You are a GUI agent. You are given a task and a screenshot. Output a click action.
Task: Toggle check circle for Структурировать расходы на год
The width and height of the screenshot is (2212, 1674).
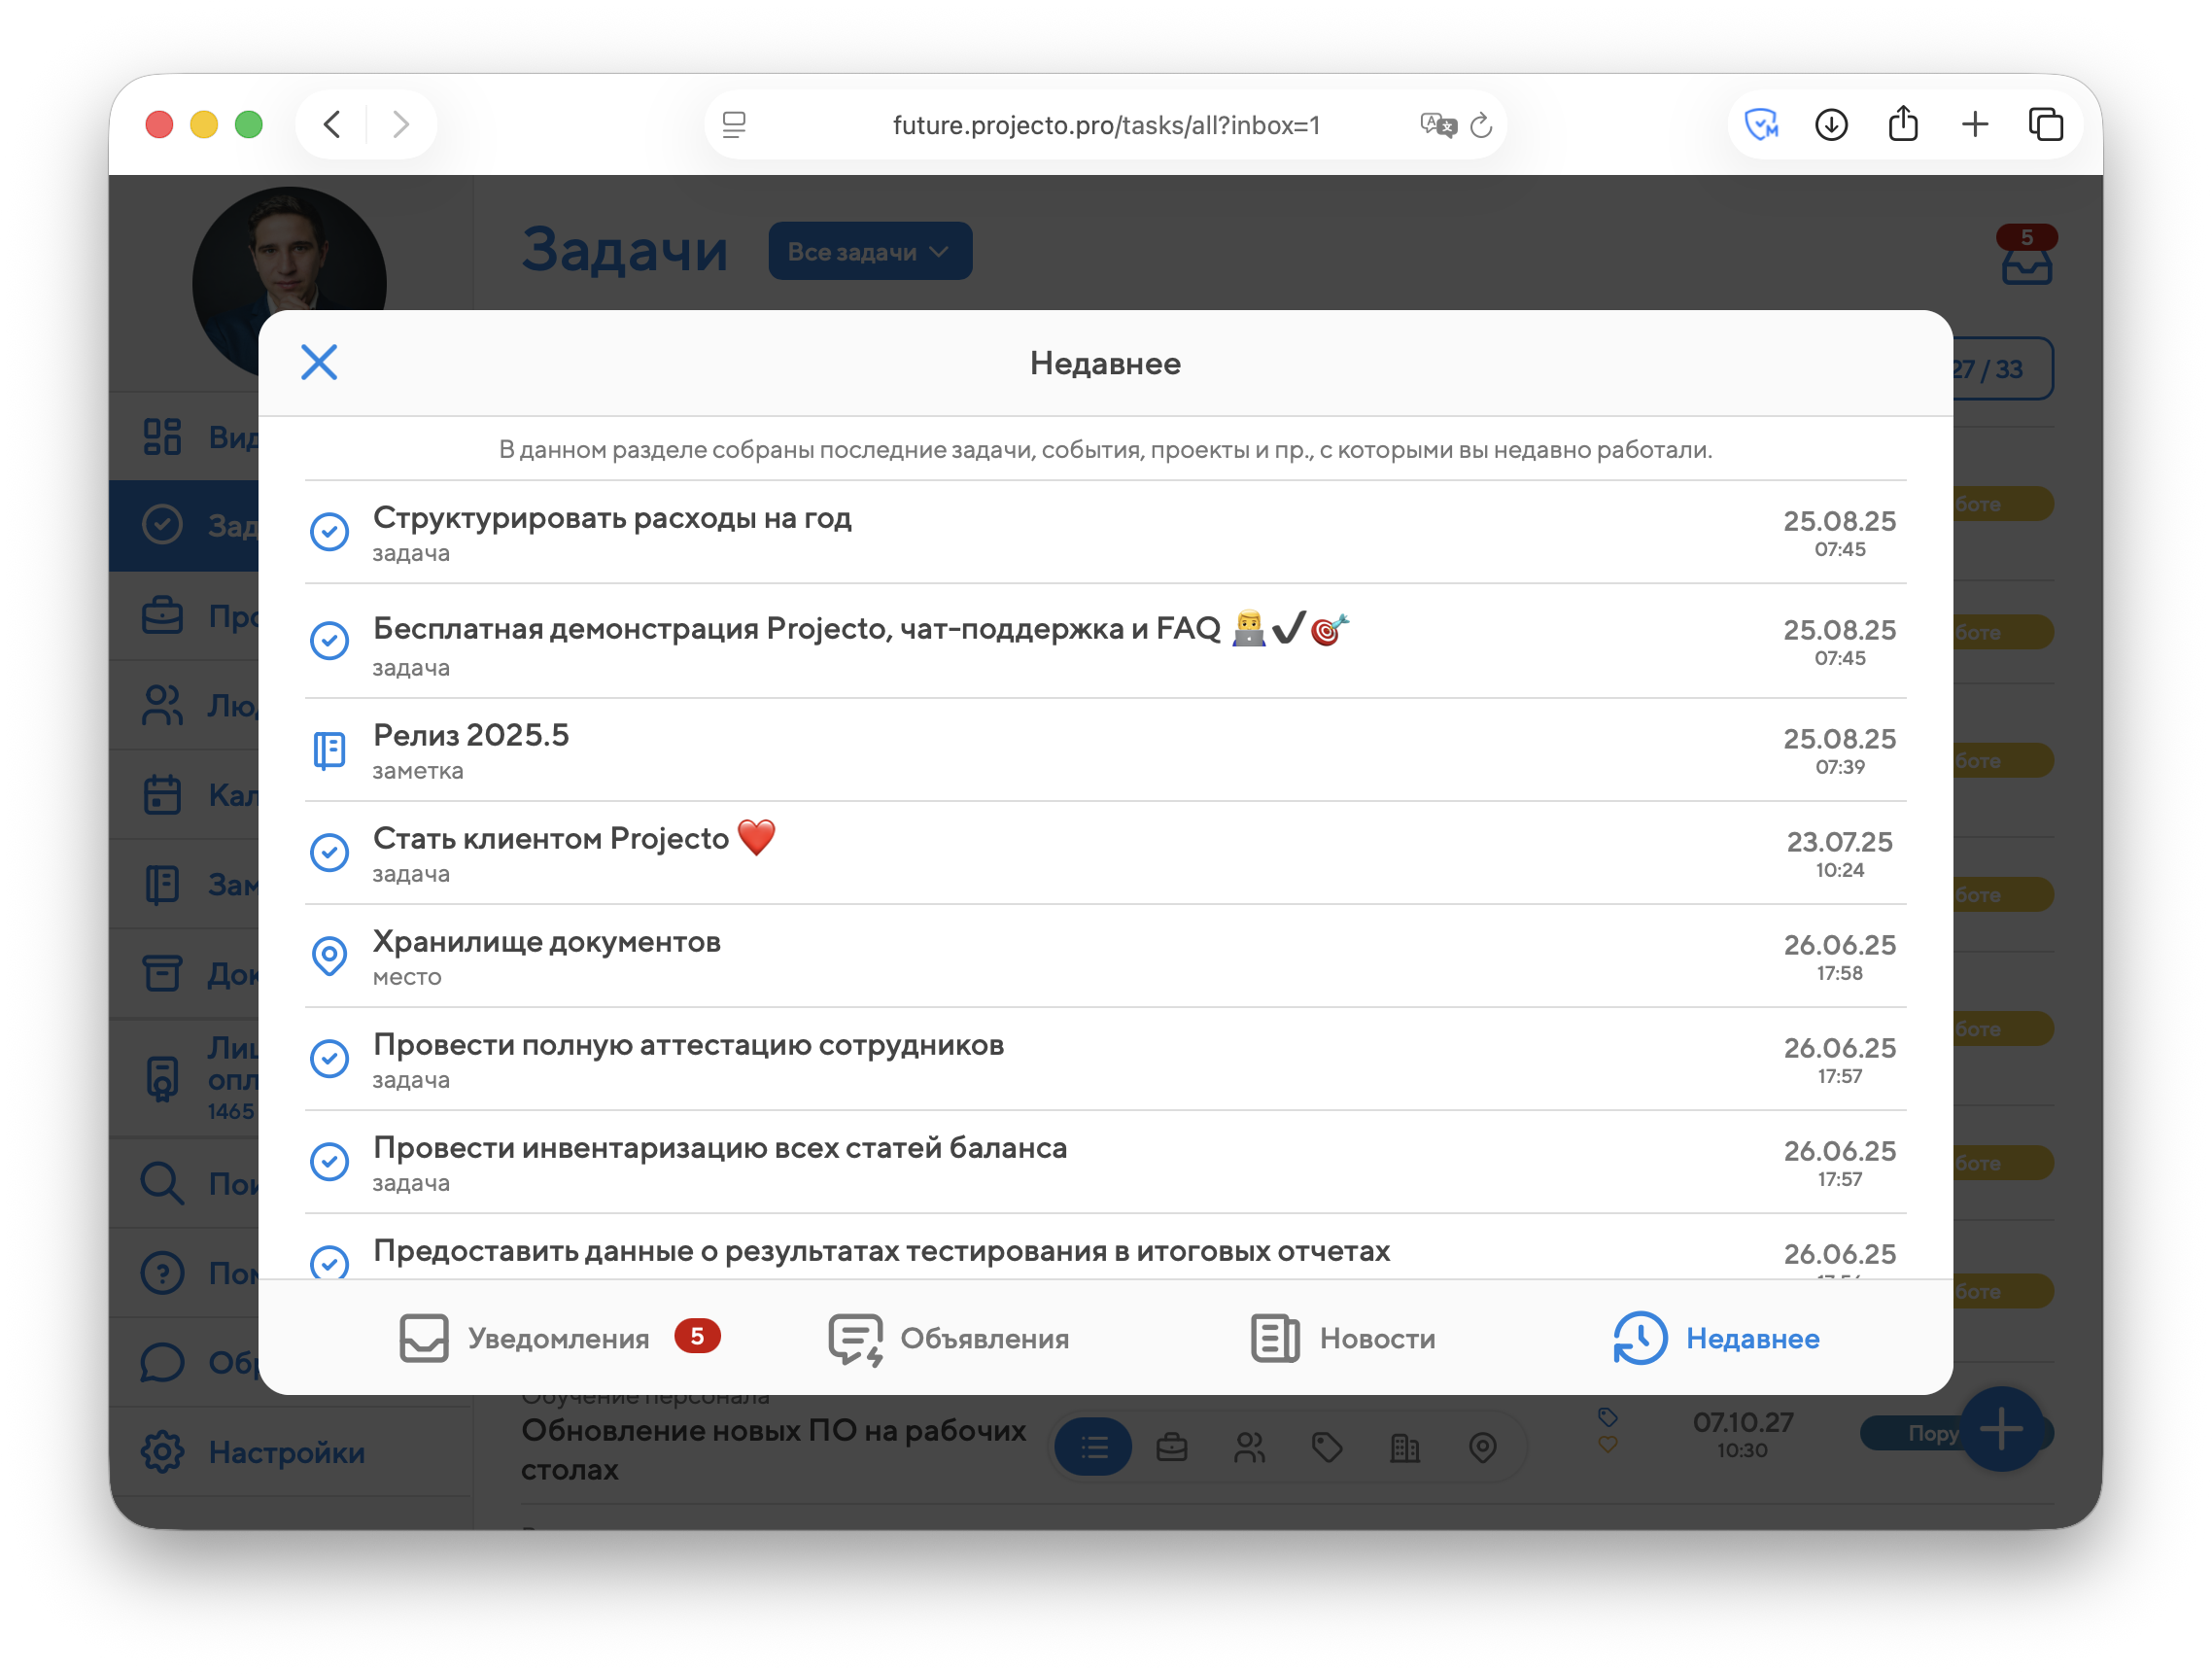[329, 531]
